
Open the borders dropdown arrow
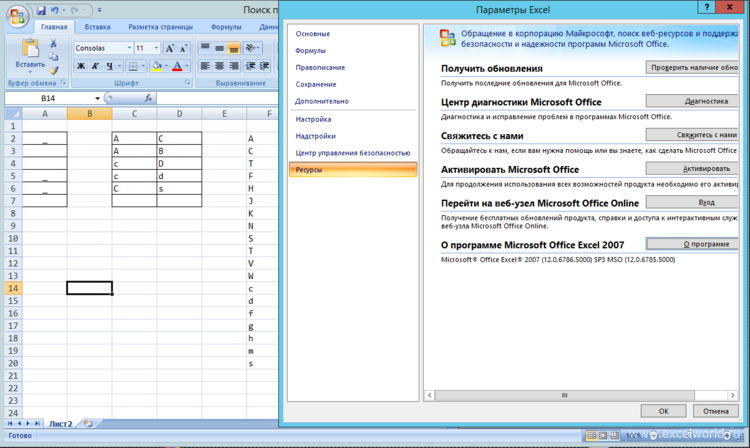143,66
